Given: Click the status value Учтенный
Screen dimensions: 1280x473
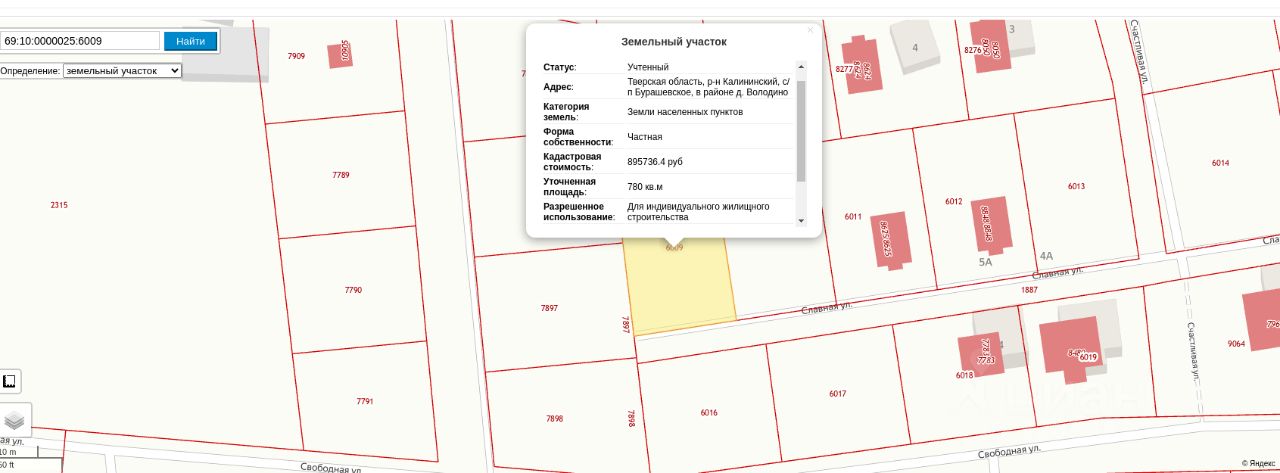Looking at the screenshot, I should (x=648, y=67).
